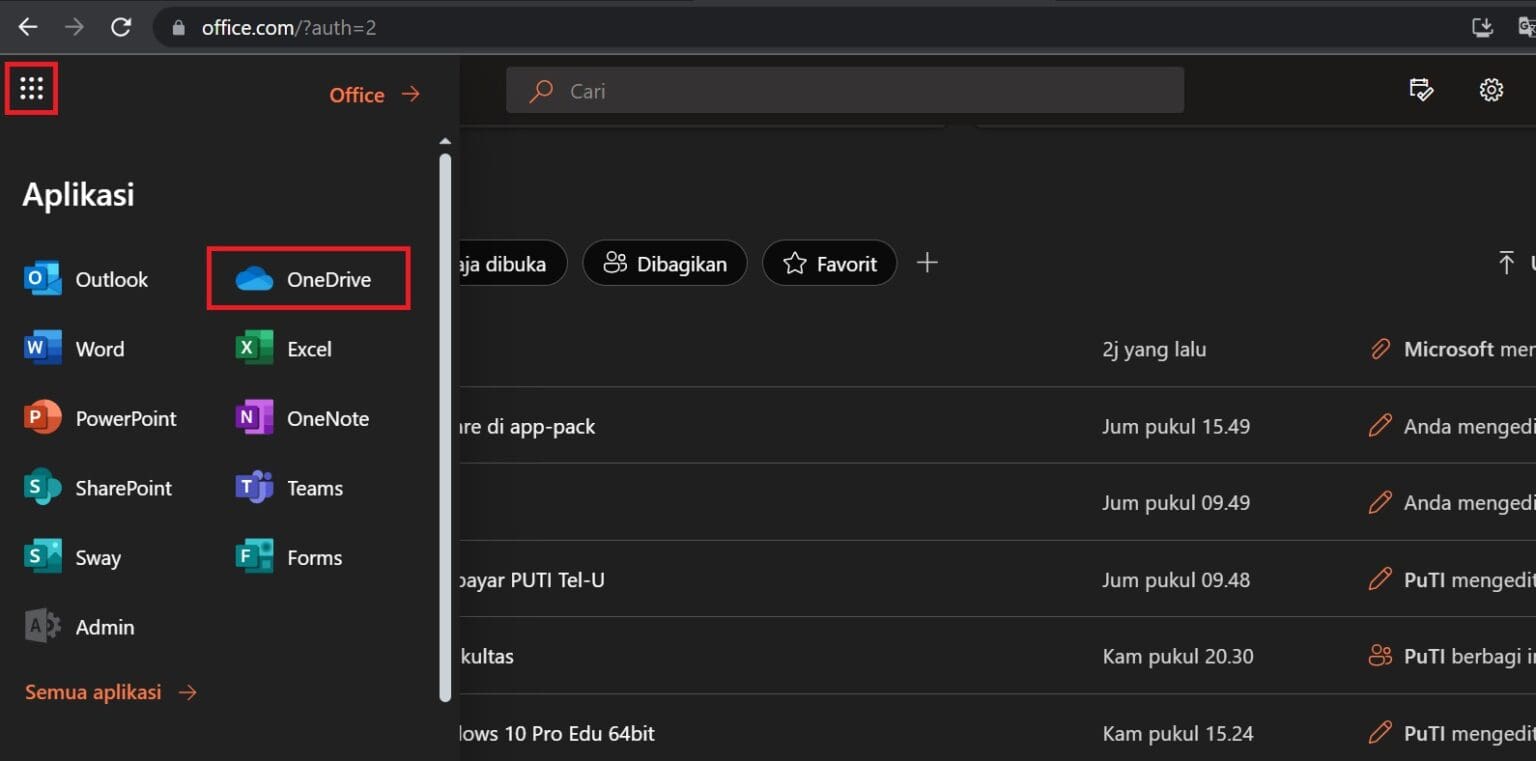The height and width of the screenshot is (761, 1536).
Task: Launch SharePoint from the apps panel
Action: pyautogui.click(x=98, y=488)
